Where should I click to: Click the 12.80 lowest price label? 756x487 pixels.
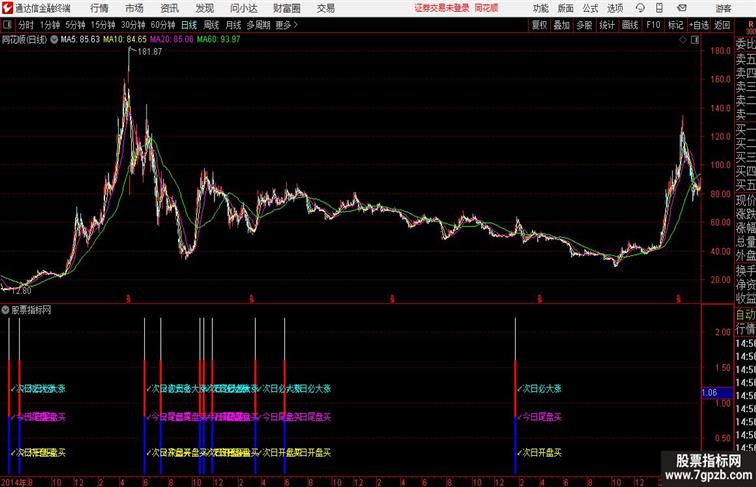(x=21, y=291)
